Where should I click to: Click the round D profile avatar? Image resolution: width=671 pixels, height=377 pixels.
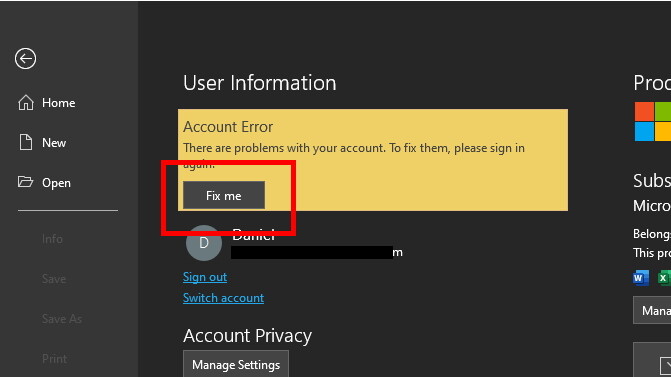204,243
